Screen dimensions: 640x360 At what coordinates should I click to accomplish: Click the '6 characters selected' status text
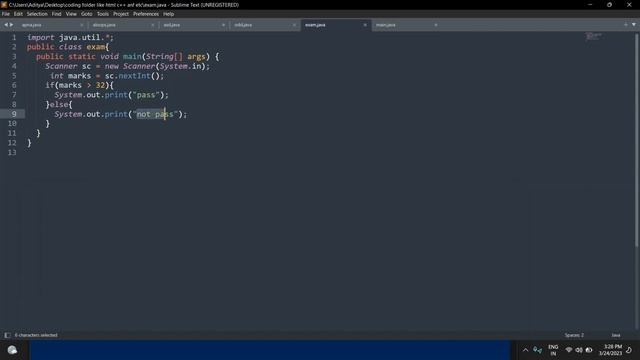pos(36,335)
